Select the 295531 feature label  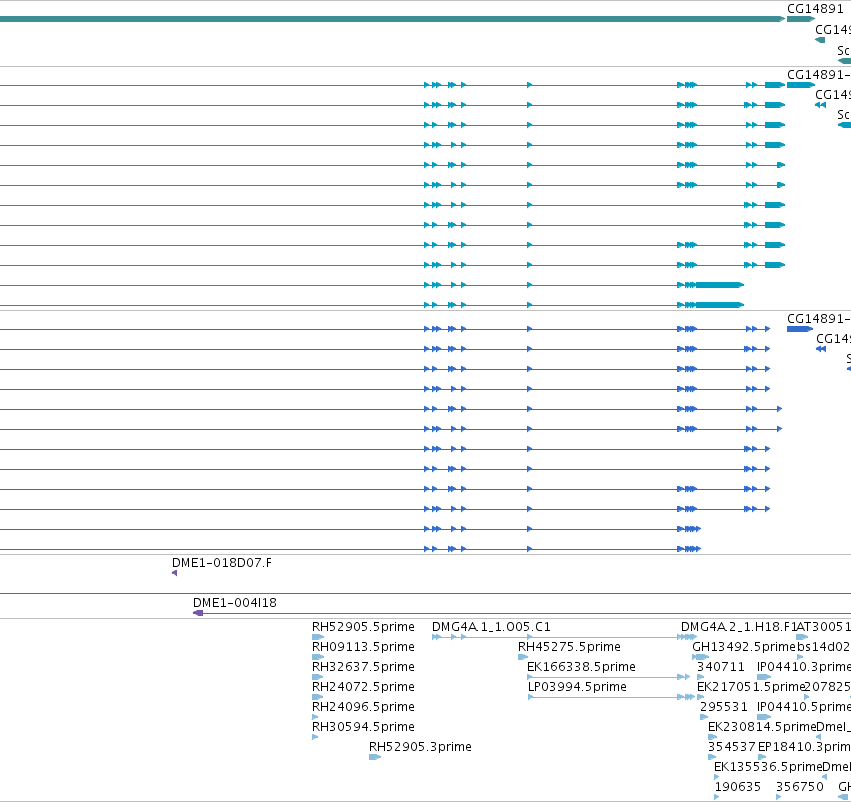[723, 707]
